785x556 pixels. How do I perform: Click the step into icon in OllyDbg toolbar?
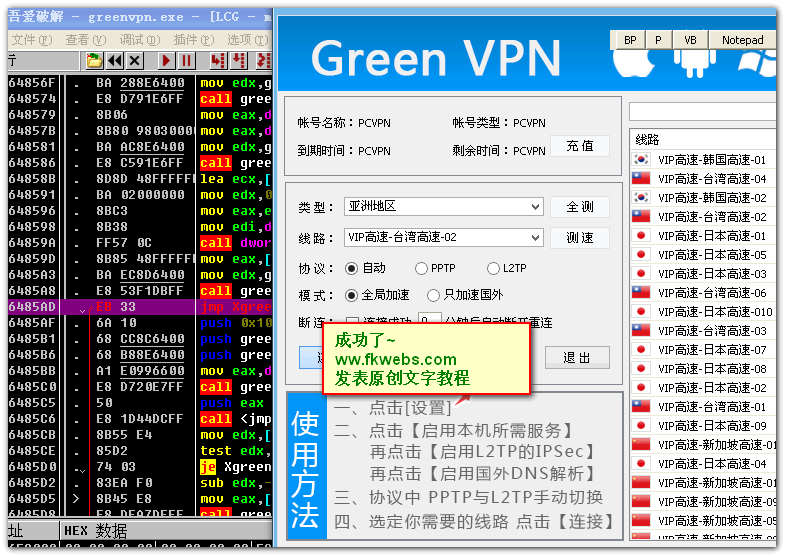pyautogui.click(x=218, y=61)
